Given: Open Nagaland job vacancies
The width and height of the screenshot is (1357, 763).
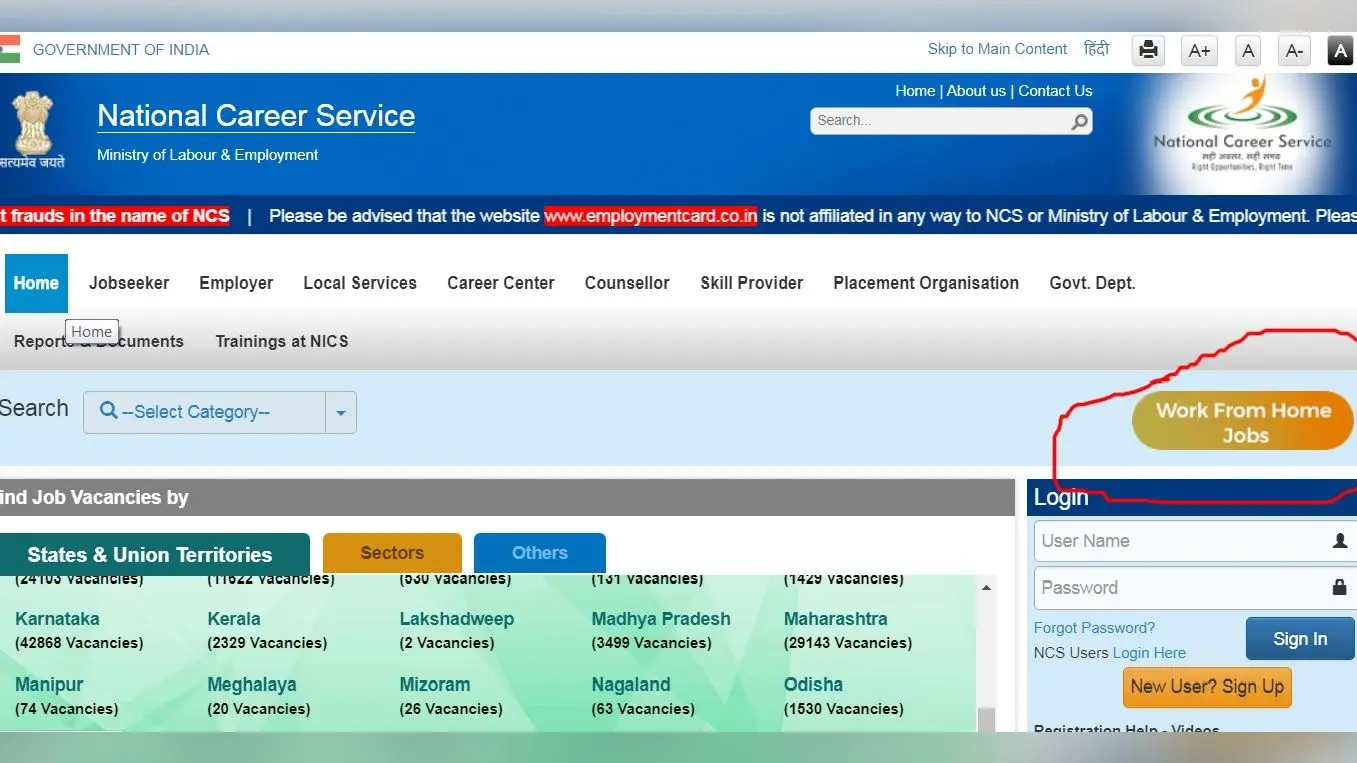Looking at the screenshot, I should coord(631,685).
